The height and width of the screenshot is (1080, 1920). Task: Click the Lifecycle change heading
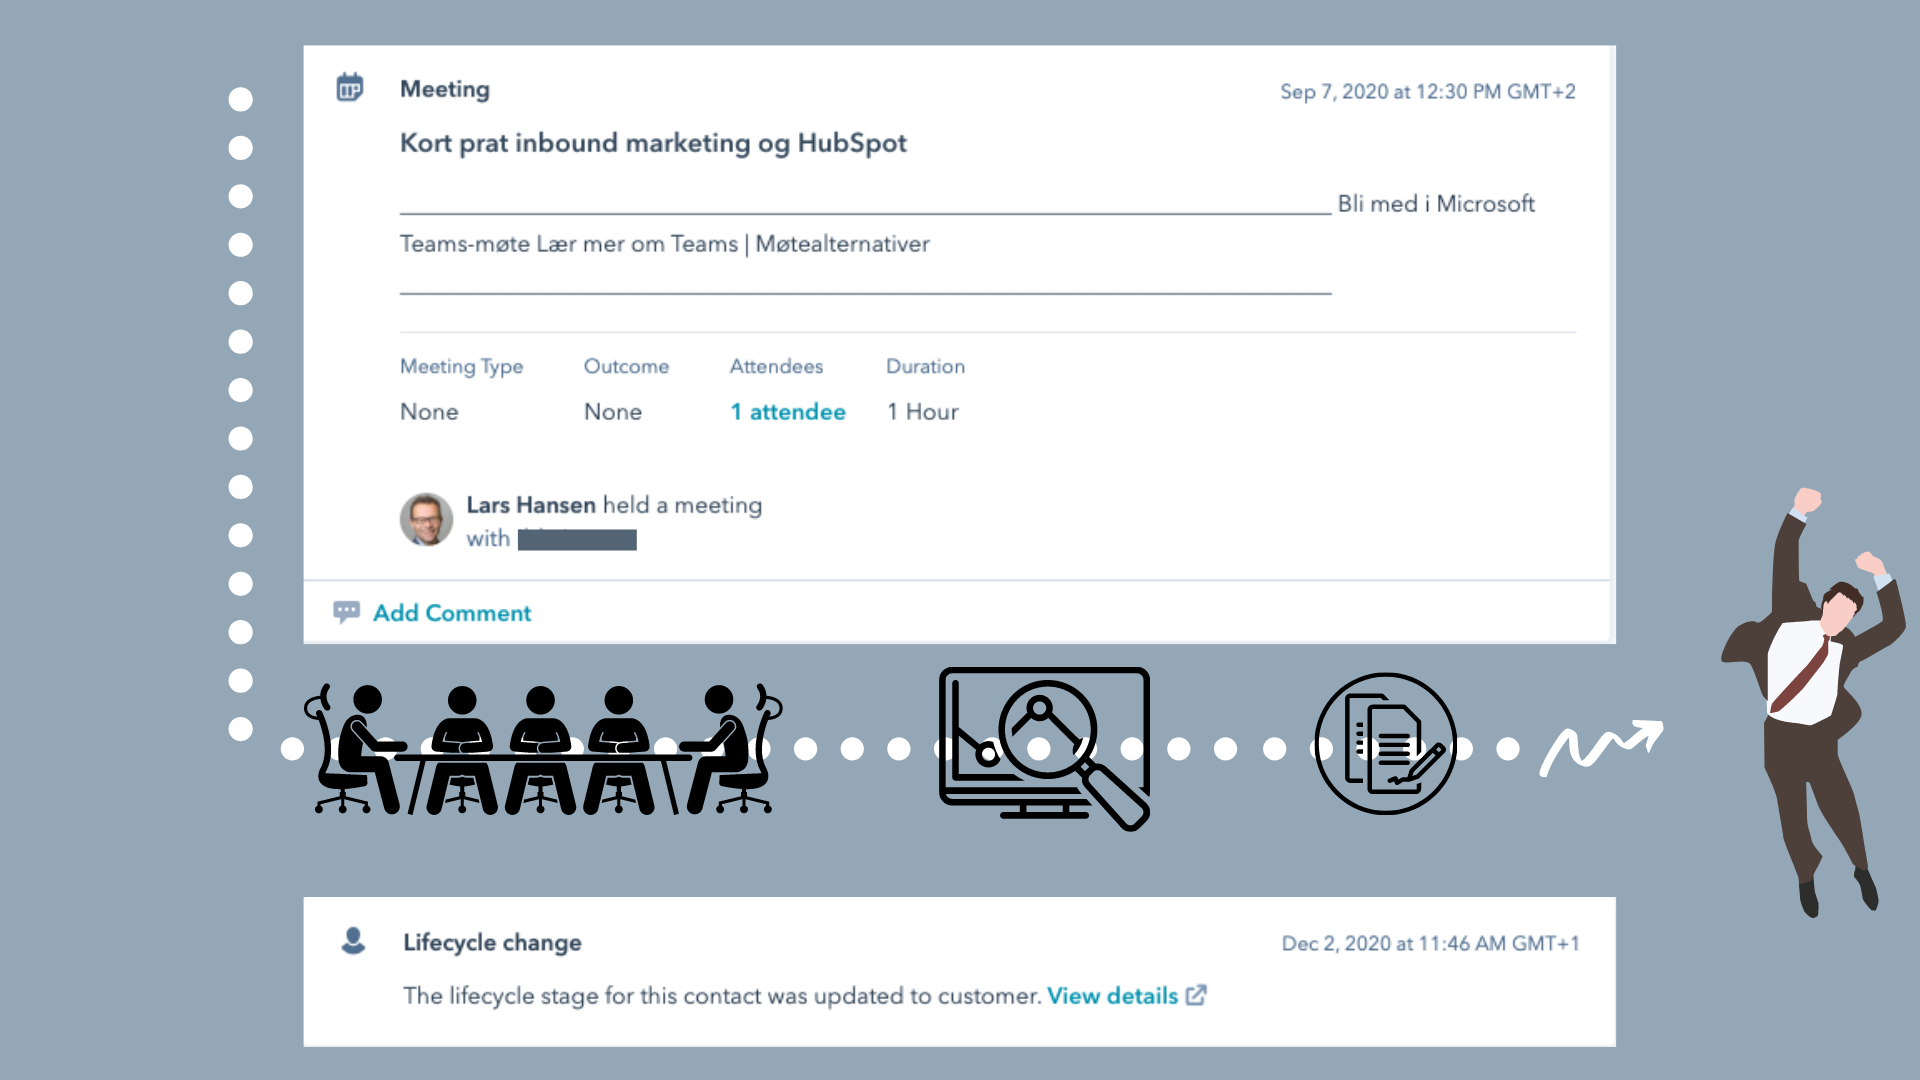pyautogui.click(x=492, y=943)
